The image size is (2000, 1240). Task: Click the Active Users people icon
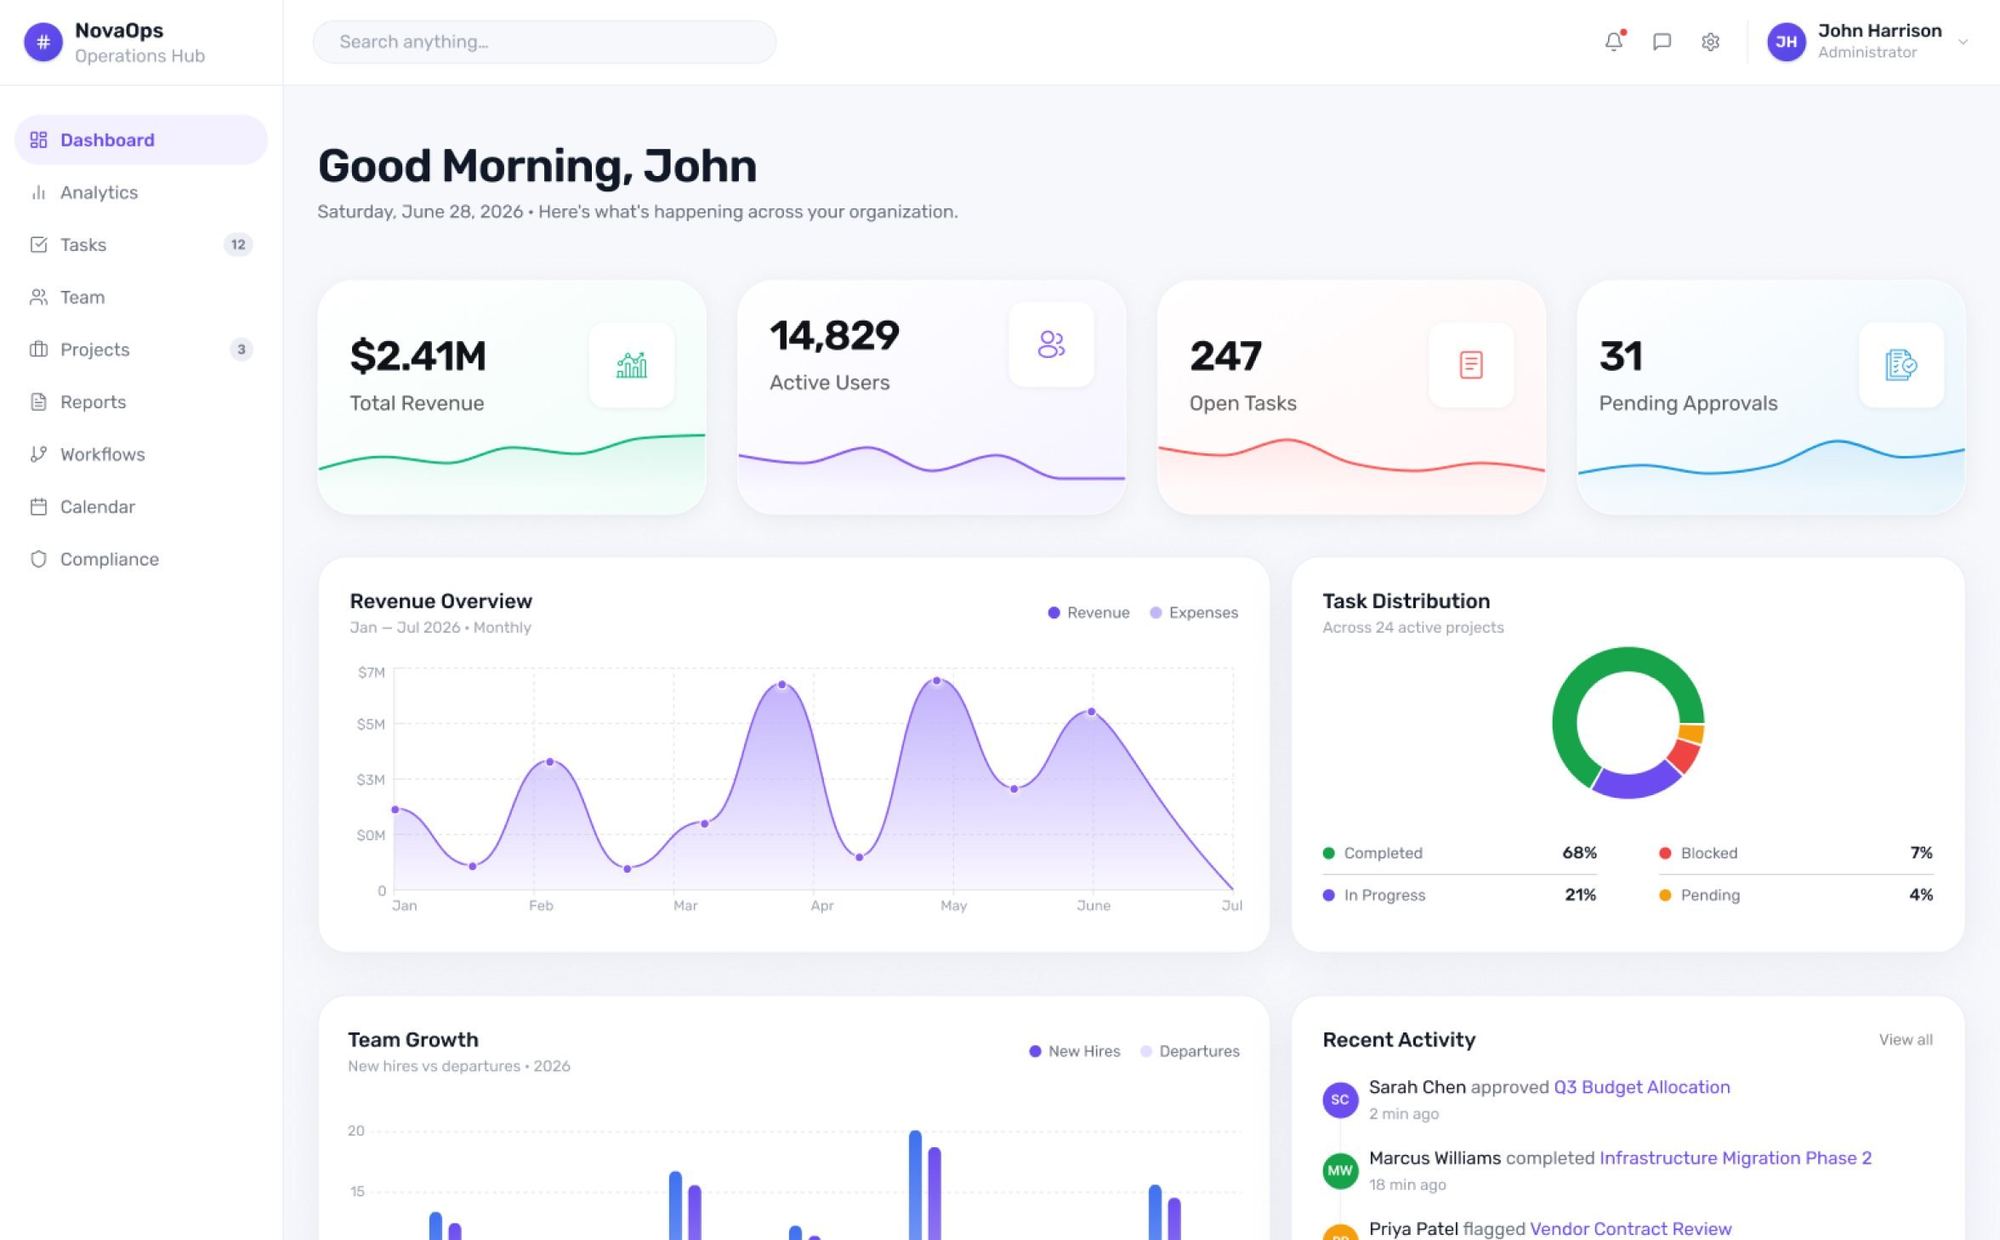[1051, 344]
